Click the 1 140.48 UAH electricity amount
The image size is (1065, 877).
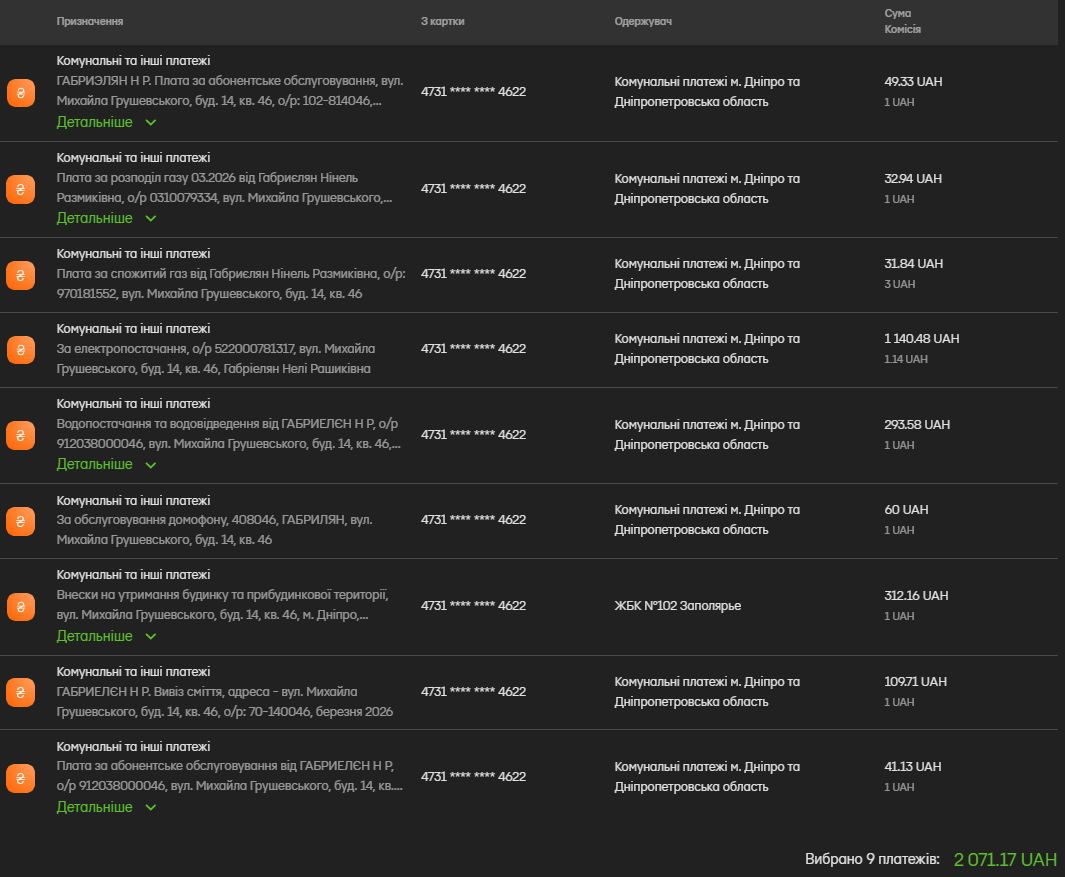921,339
